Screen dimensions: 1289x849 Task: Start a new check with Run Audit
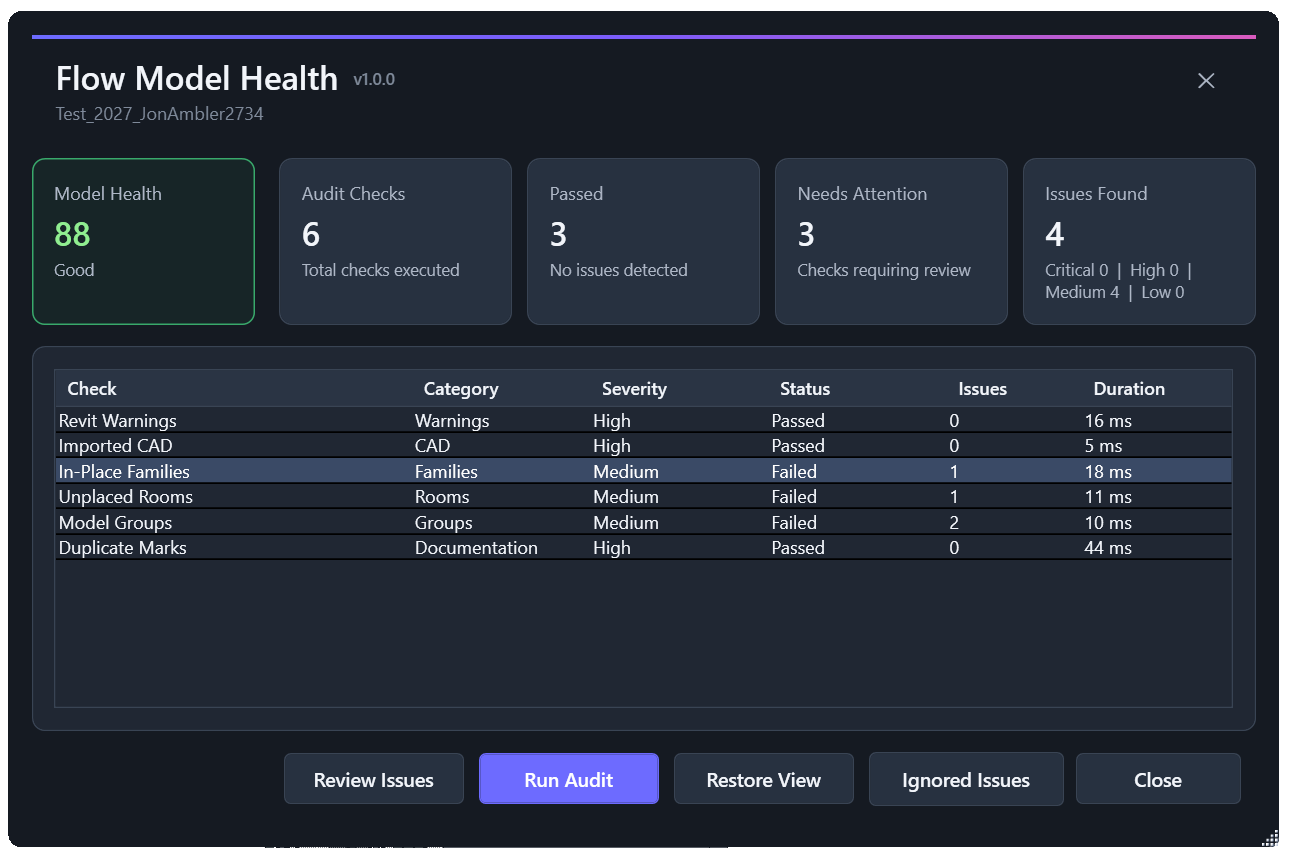[569, 779]
